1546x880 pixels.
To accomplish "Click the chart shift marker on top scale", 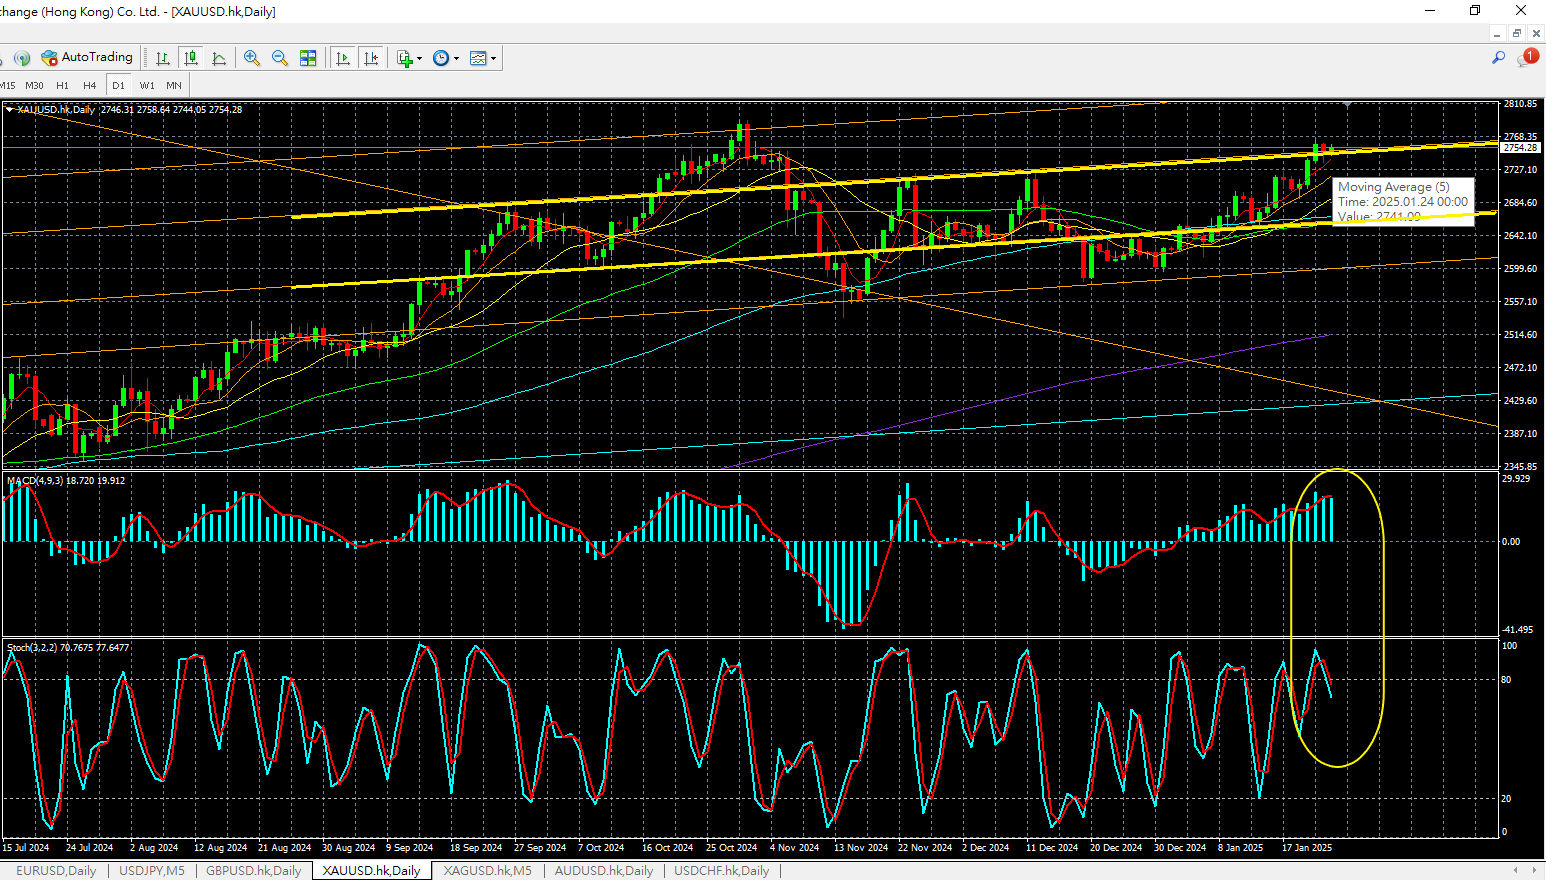I will pyautogui.click(x=1347, y=104).
